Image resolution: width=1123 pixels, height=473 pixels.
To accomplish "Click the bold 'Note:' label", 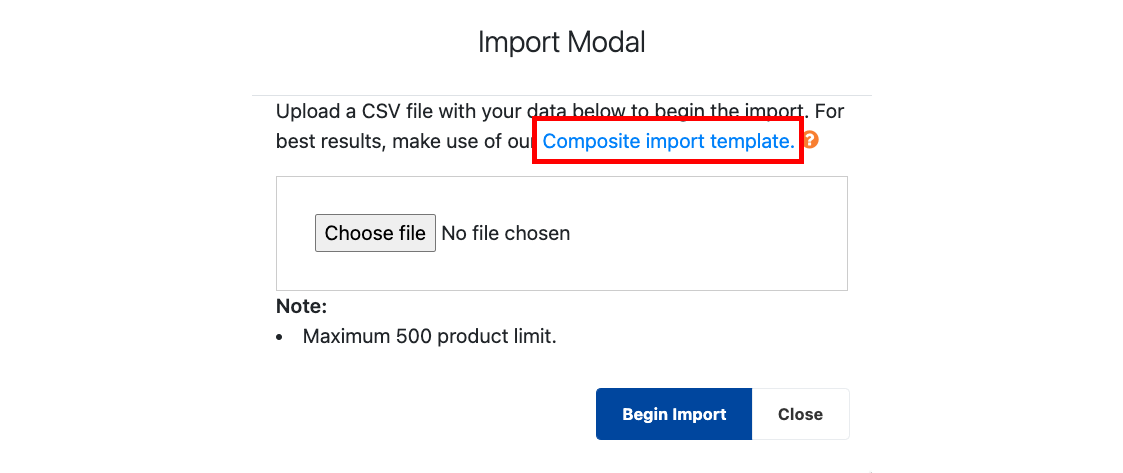I will (x=302, y=307).
